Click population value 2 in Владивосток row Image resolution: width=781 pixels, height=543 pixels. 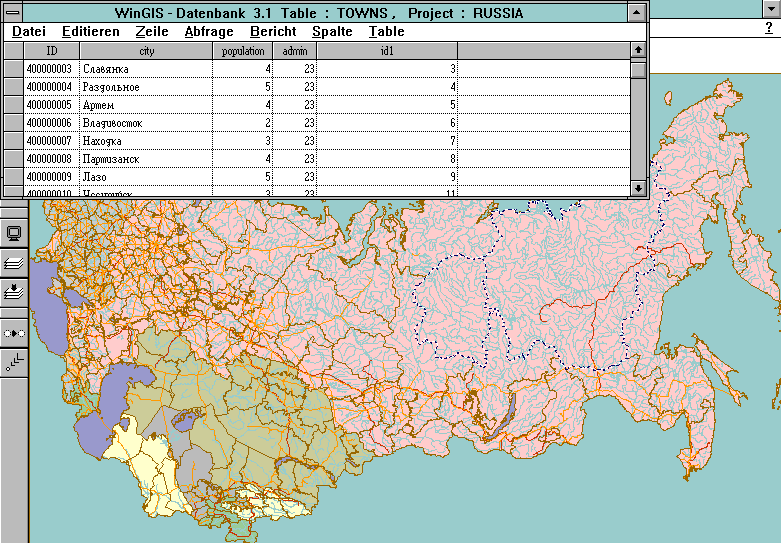pyautogui.click(x=243, y=123)
